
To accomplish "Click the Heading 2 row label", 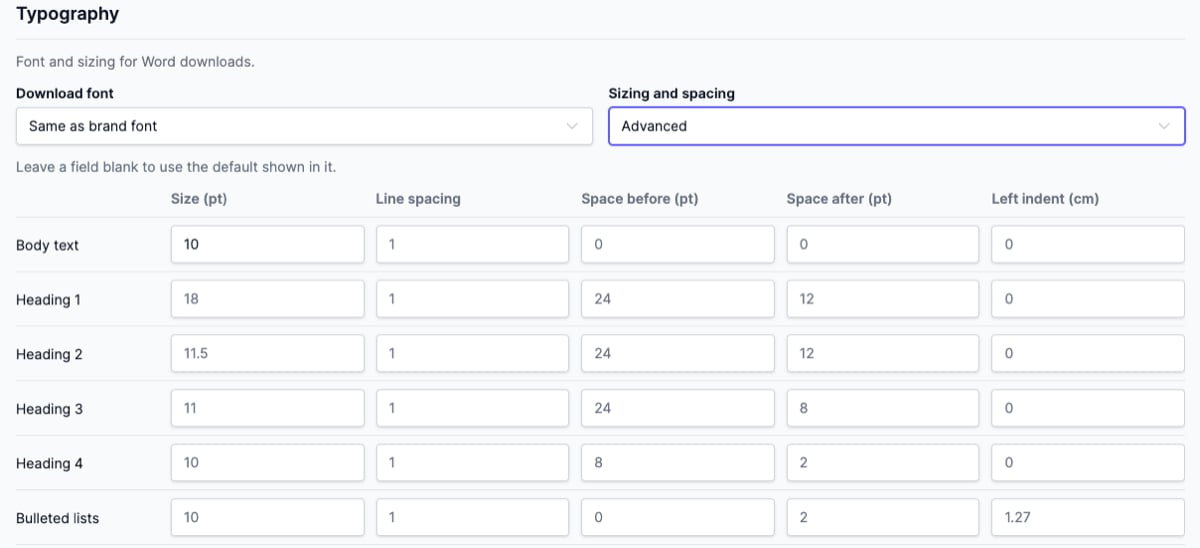I will pyautogui.click(x=49, y=354).
